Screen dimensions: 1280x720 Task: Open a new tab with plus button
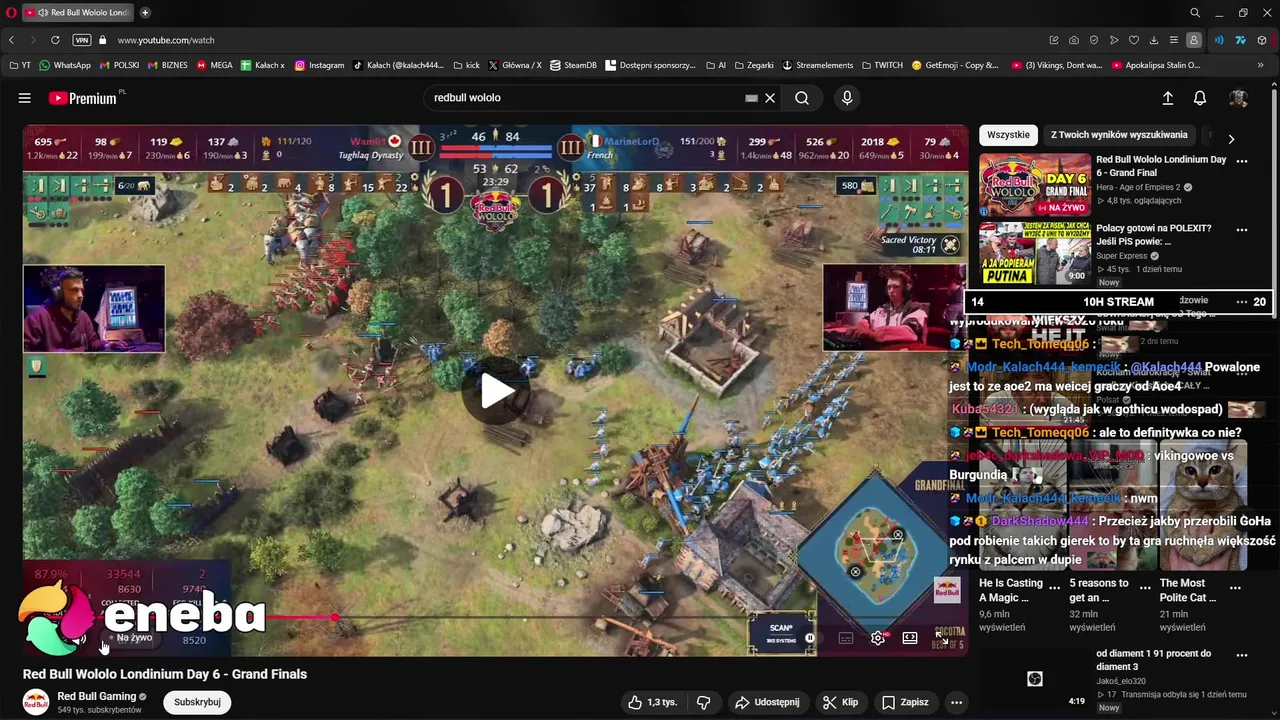(145, 13)
